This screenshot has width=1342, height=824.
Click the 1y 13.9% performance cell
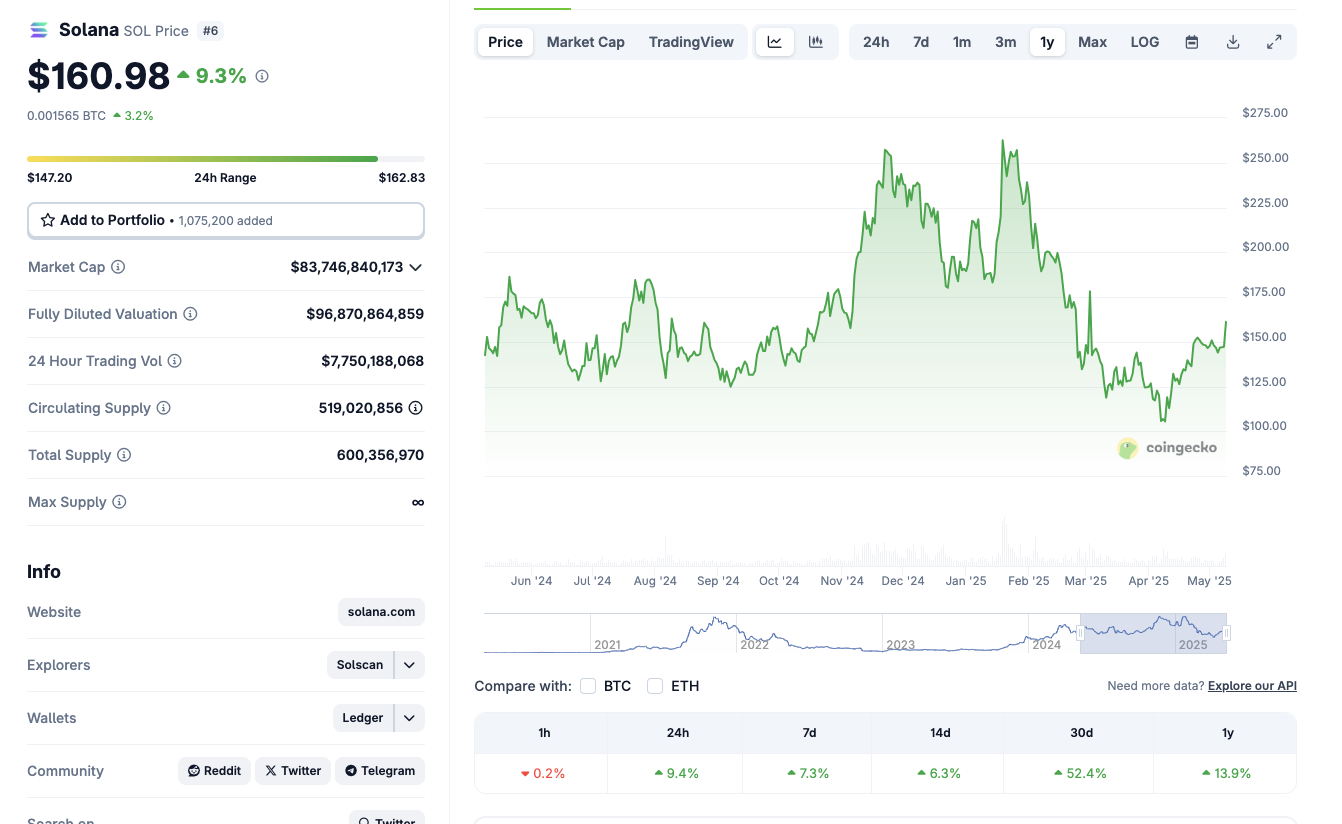1227,773
